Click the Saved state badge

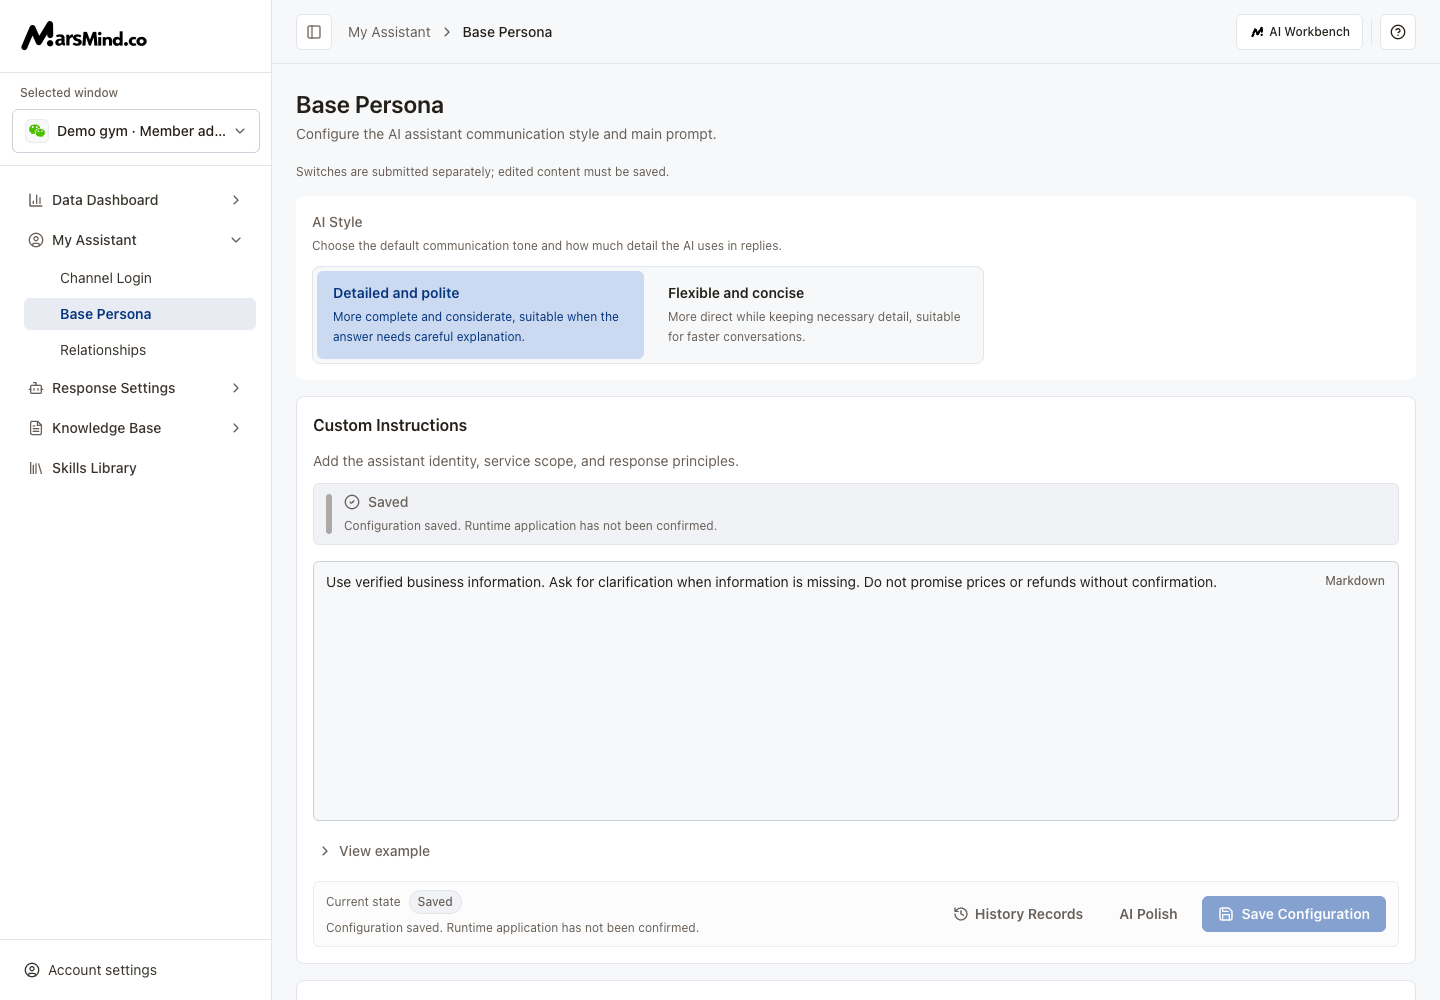coord(435,902)
